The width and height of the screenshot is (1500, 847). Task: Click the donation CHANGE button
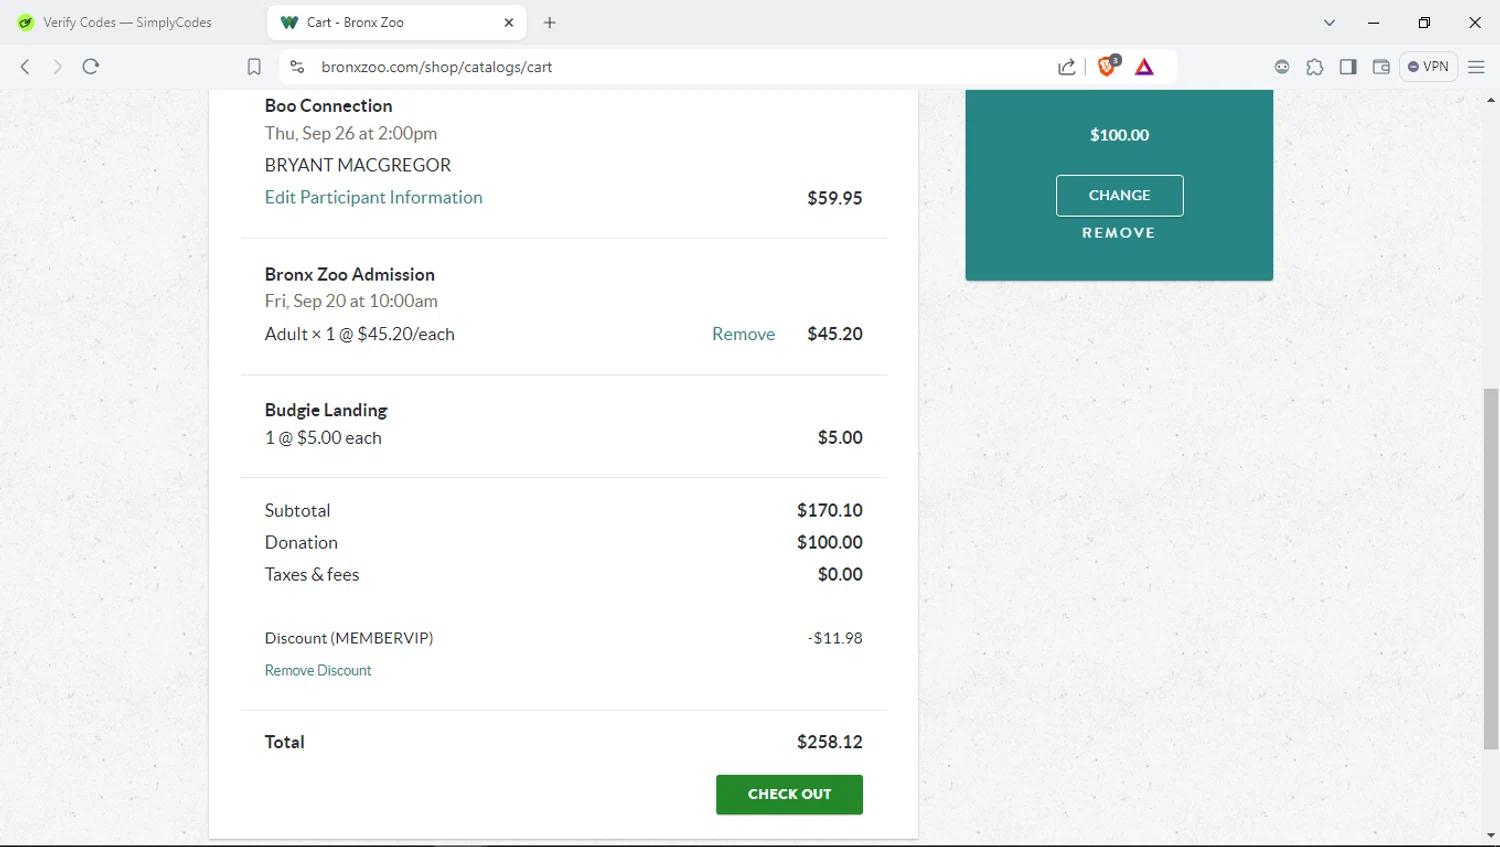click(1119, 195)
